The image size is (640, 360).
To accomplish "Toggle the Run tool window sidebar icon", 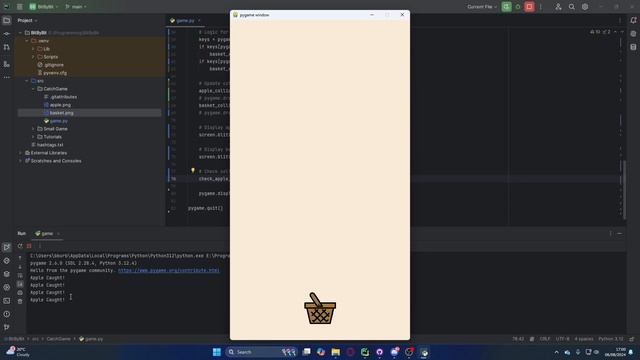I will 7,247.
